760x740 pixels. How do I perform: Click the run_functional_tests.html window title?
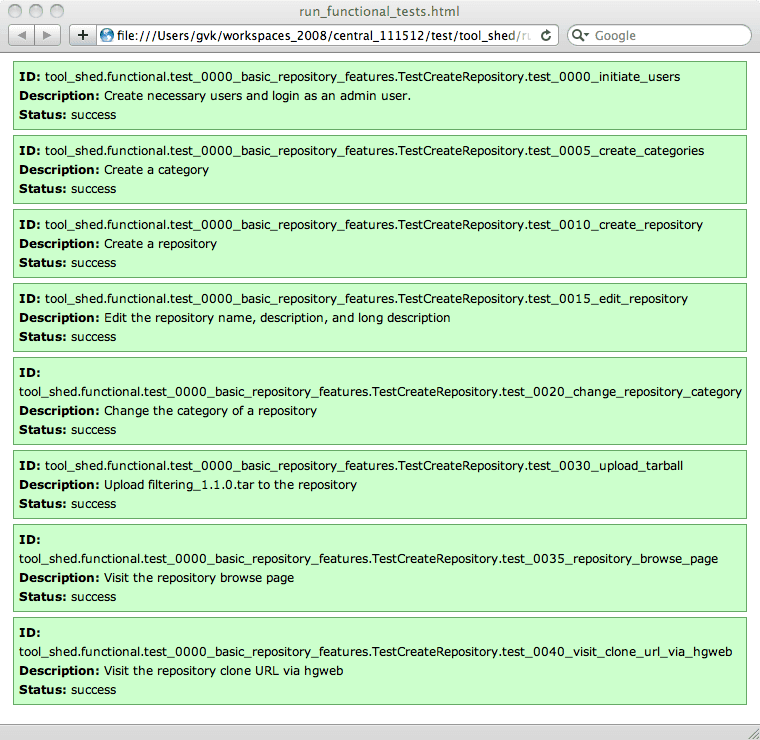380,11
